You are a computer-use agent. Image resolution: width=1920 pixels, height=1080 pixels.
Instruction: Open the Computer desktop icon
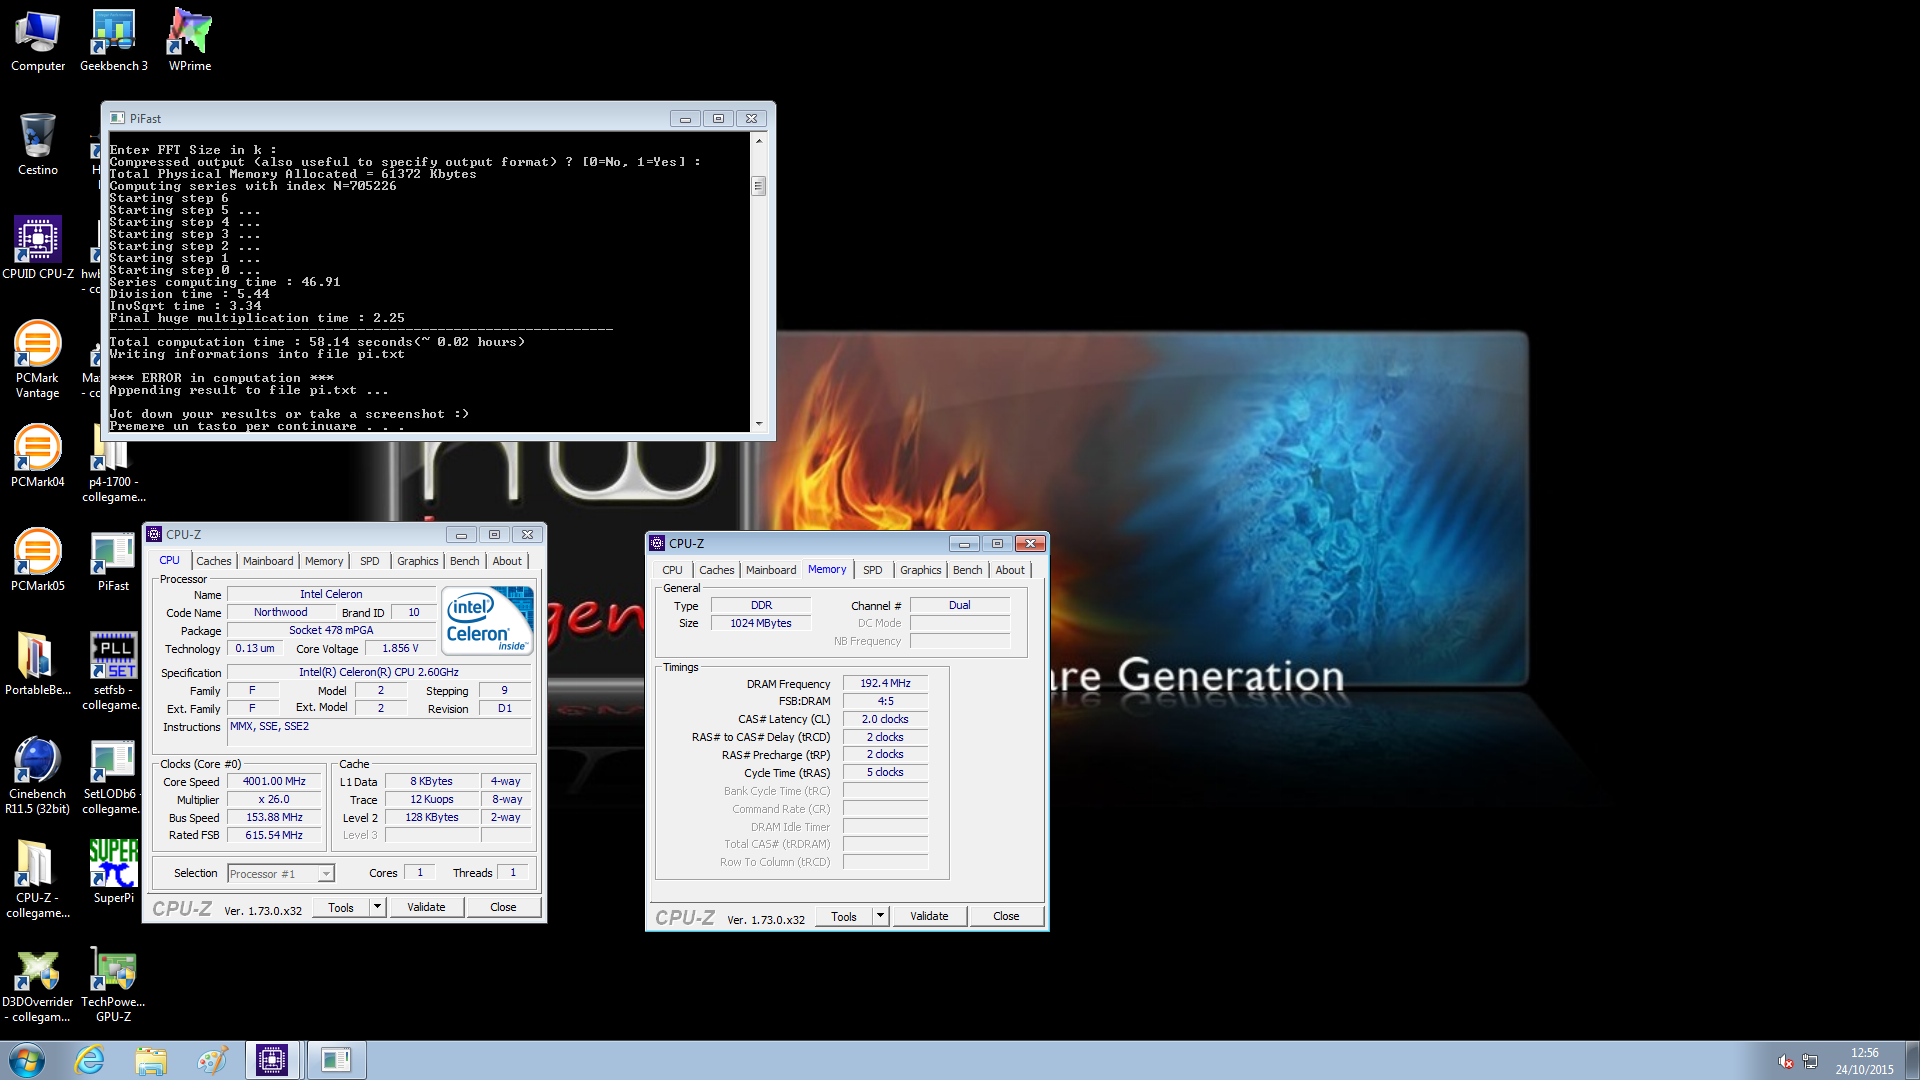[38, 41]
